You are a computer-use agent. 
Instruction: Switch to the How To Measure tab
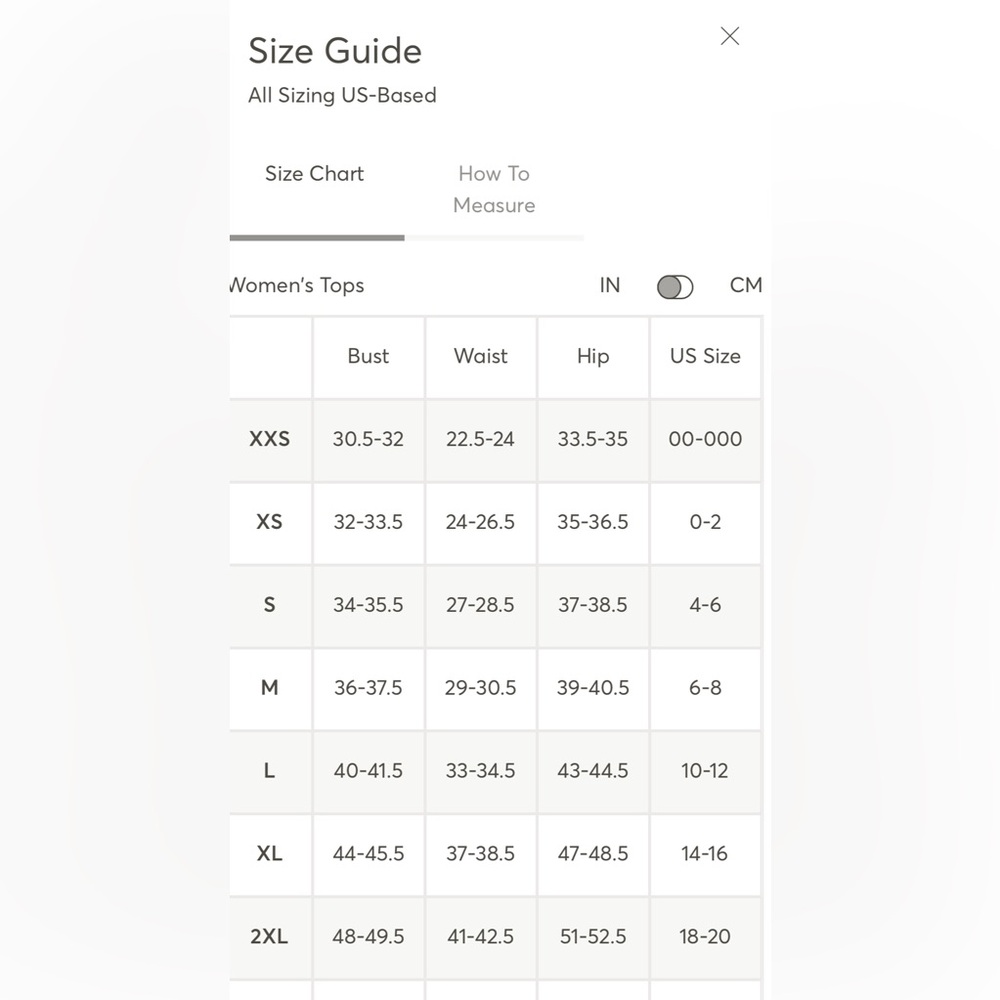click(494, 189)
